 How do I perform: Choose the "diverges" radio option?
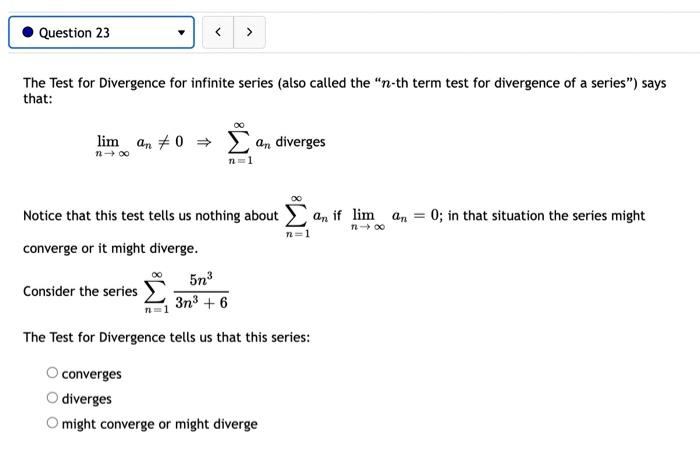52,397
